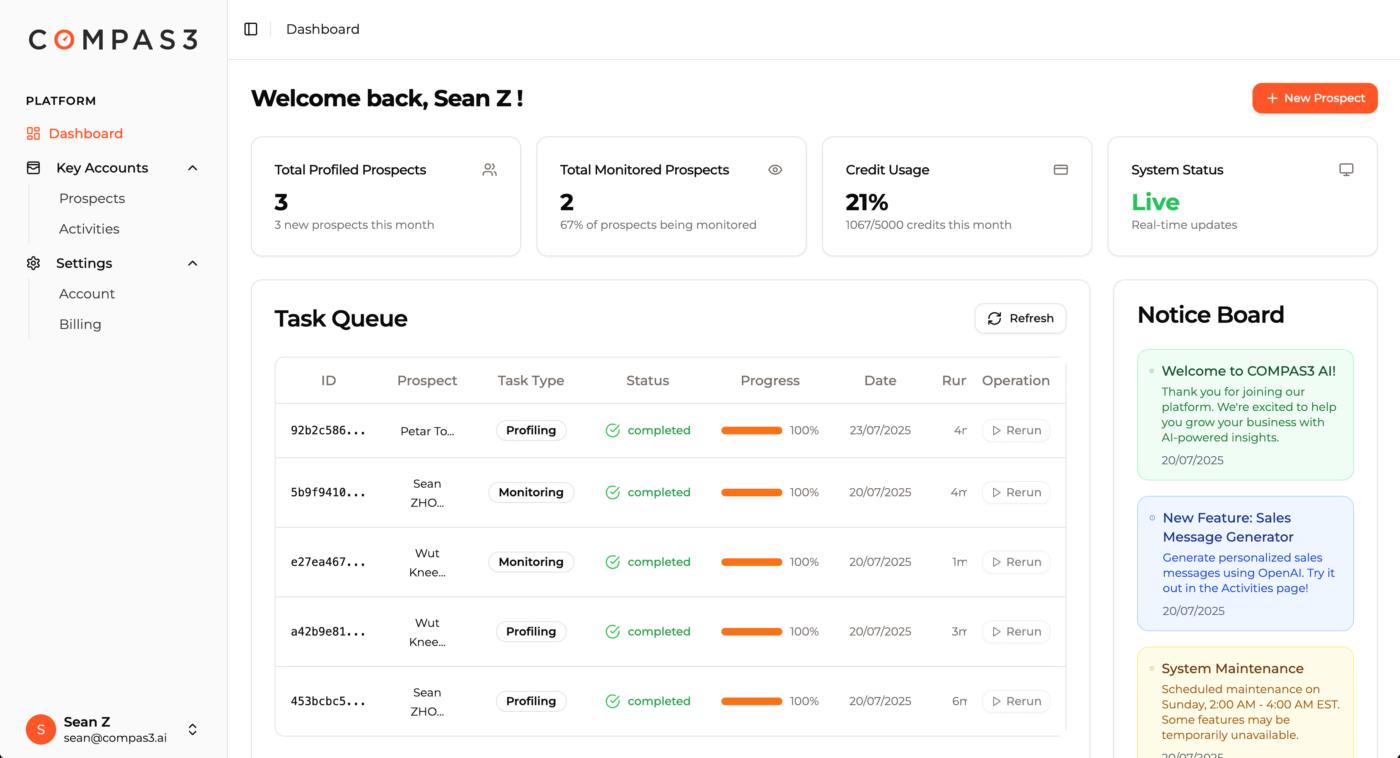Screen dimensions: 1400x758
Task: Click the task ID starting with 92b2c586
Action: click(330, 430)
